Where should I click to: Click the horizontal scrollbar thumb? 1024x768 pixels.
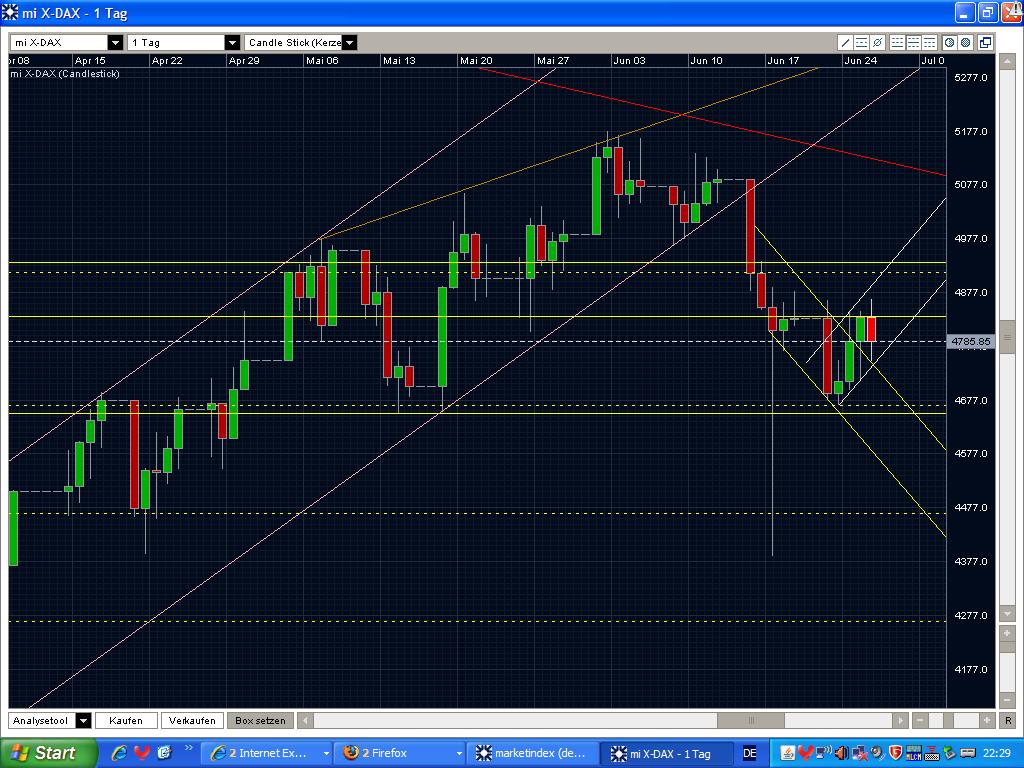coord(751,720)
